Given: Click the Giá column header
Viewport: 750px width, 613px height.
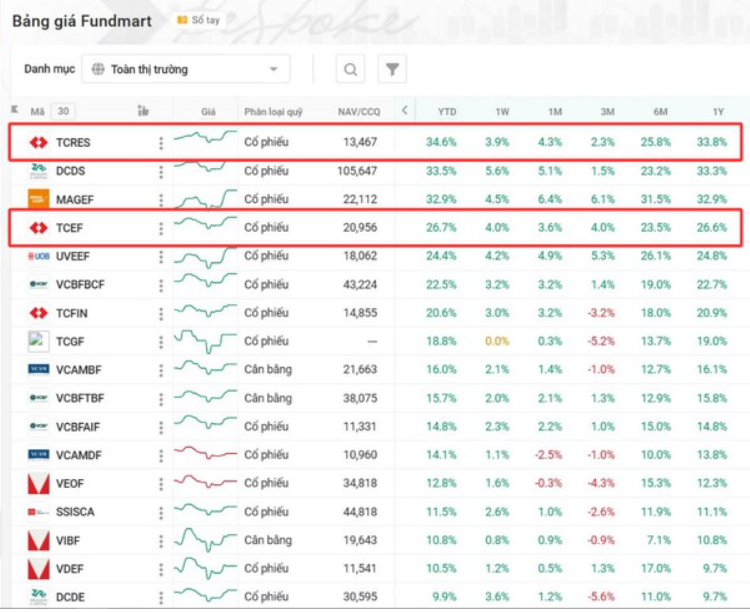Looking at the screenshot, I should (208, 111).
